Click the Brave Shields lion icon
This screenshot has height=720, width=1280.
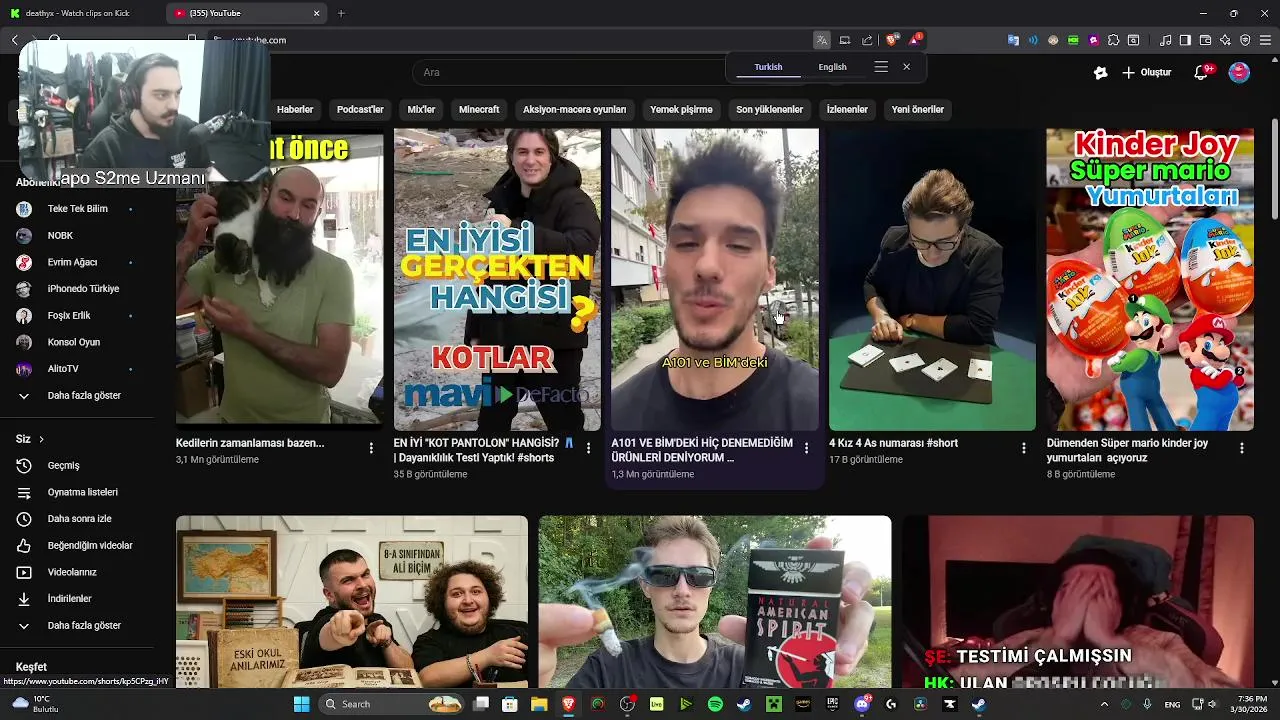point(892,40)
